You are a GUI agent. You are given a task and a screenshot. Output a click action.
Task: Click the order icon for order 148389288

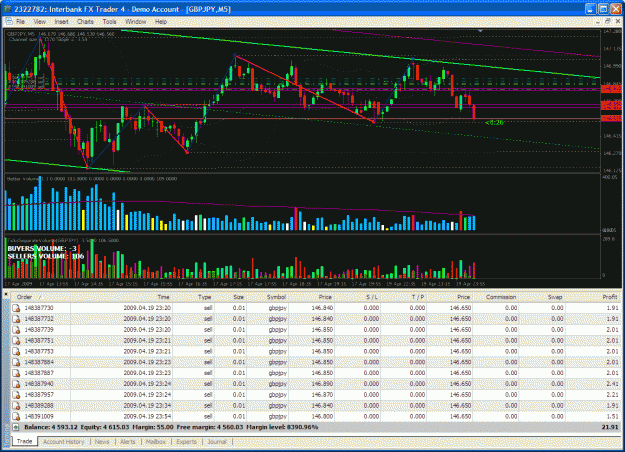click(16, 405)
